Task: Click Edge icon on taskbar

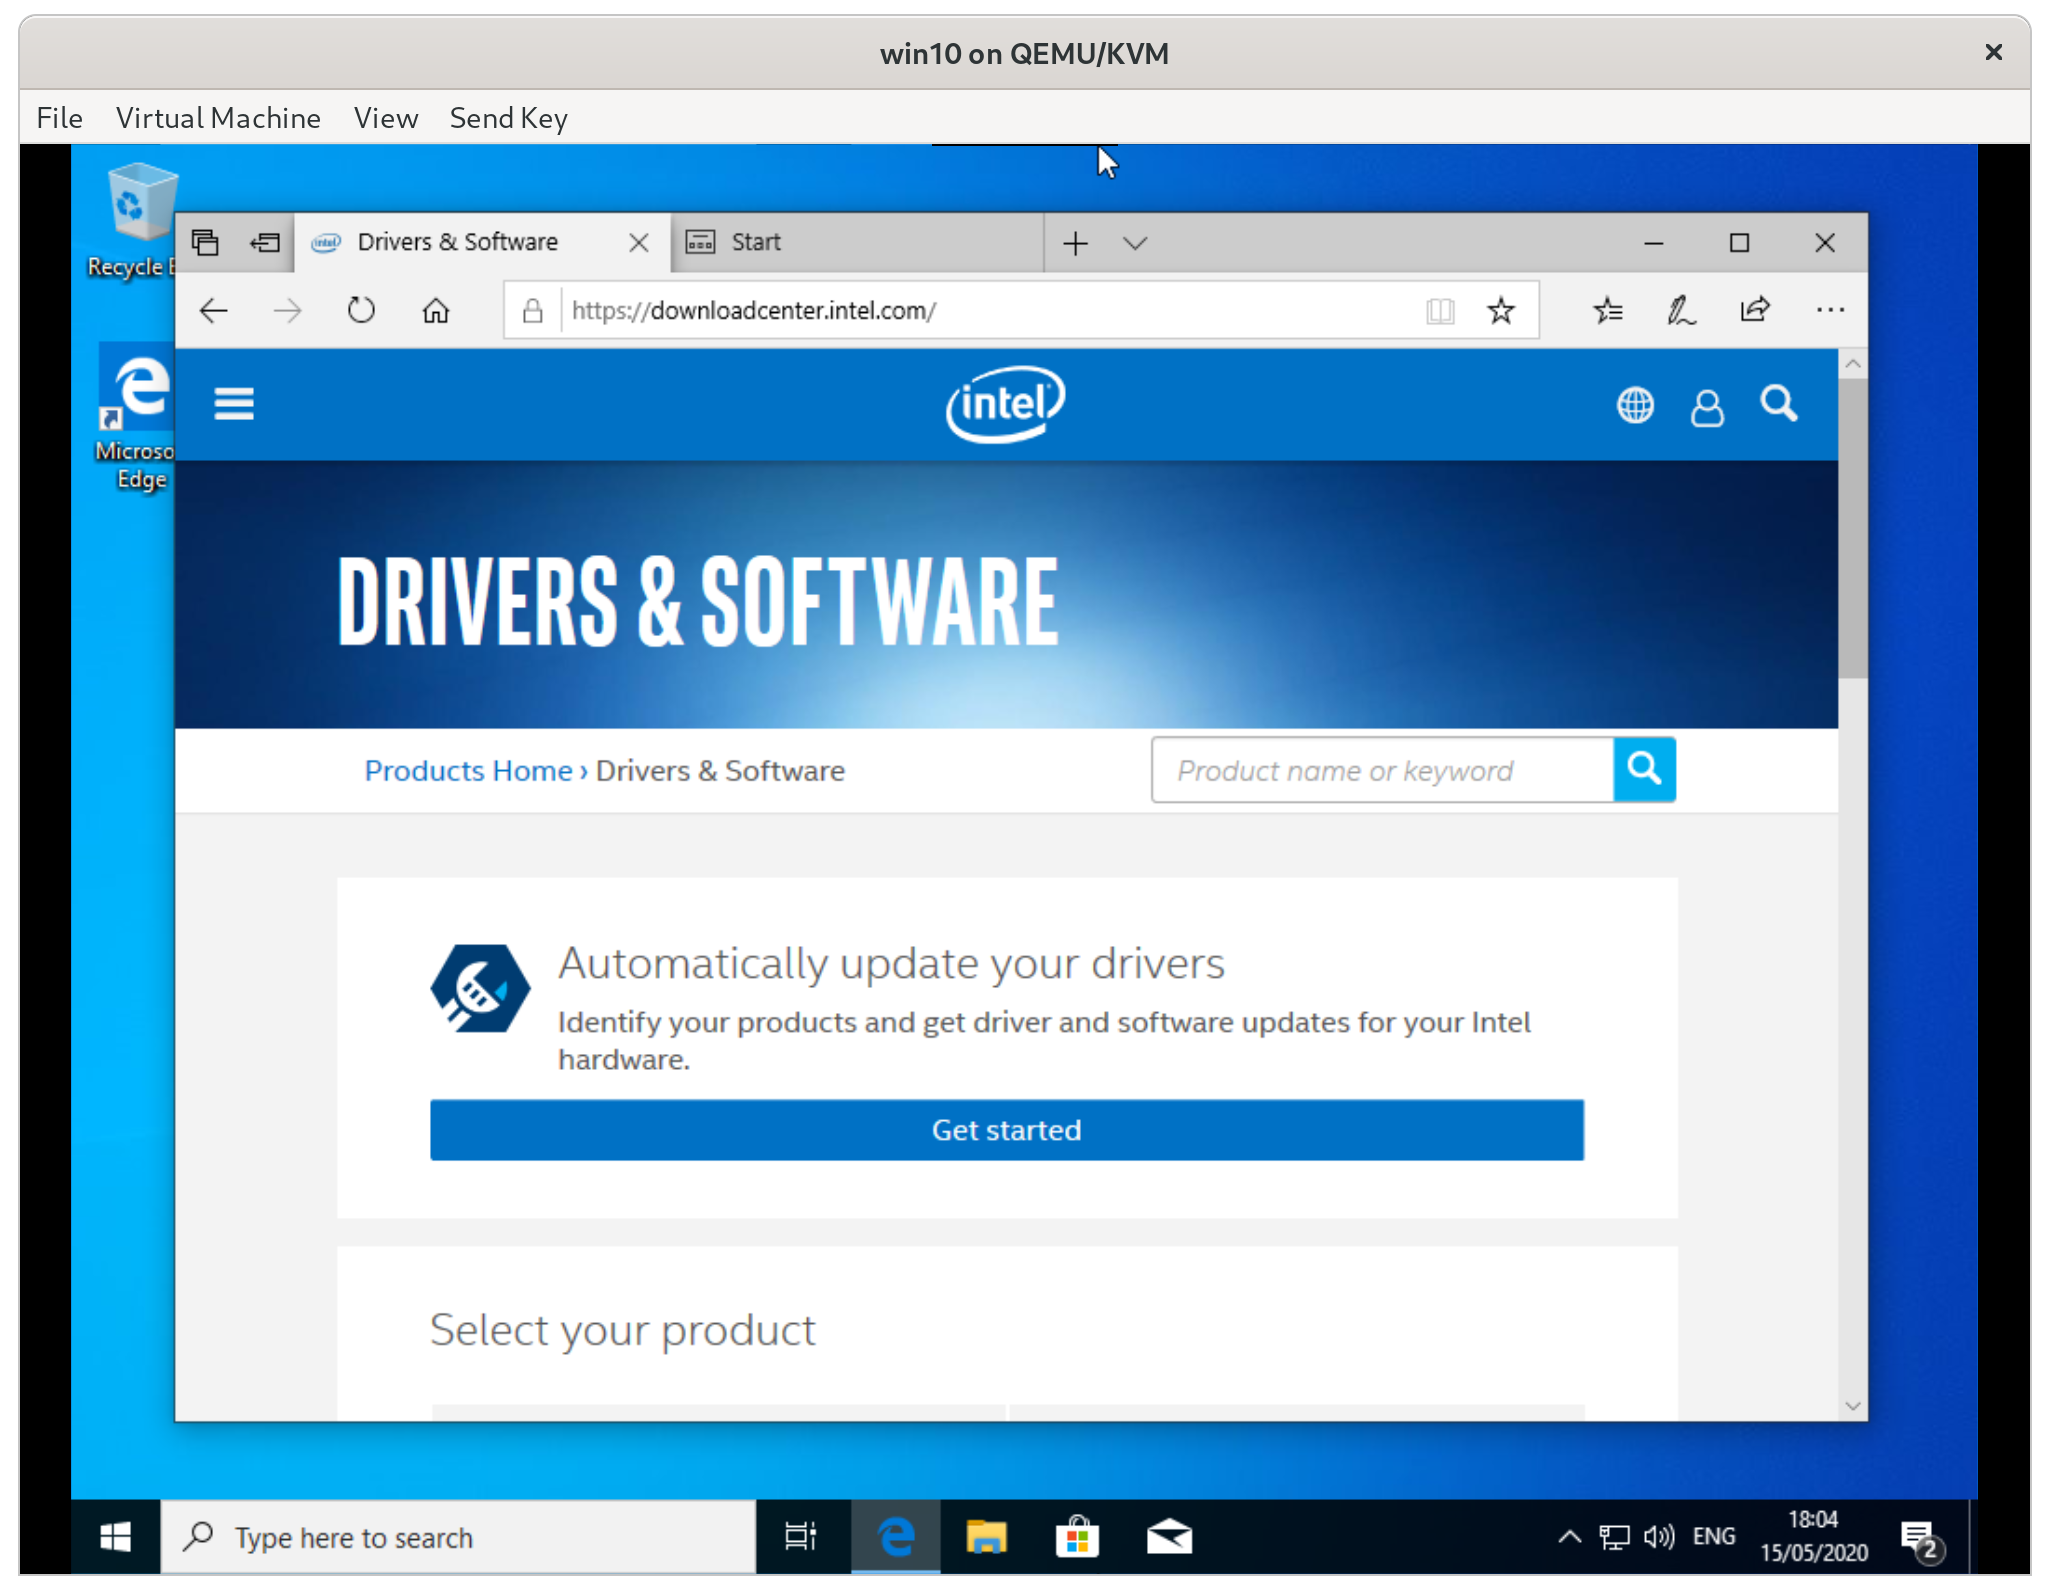Action: (896, 1537)
